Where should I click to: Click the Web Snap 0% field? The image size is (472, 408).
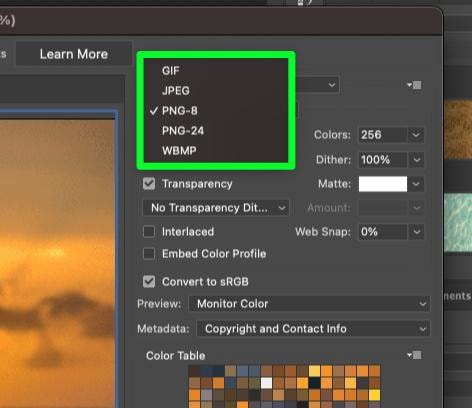click(x=383, y=232)
